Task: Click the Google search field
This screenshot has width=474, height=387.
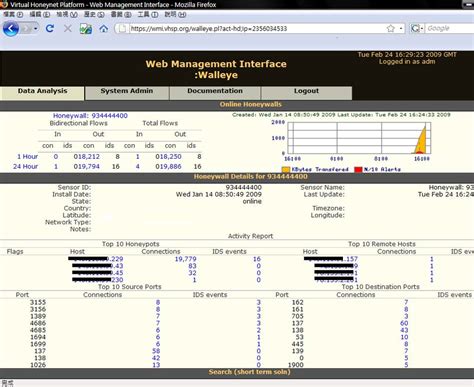Action: [450, 29]
